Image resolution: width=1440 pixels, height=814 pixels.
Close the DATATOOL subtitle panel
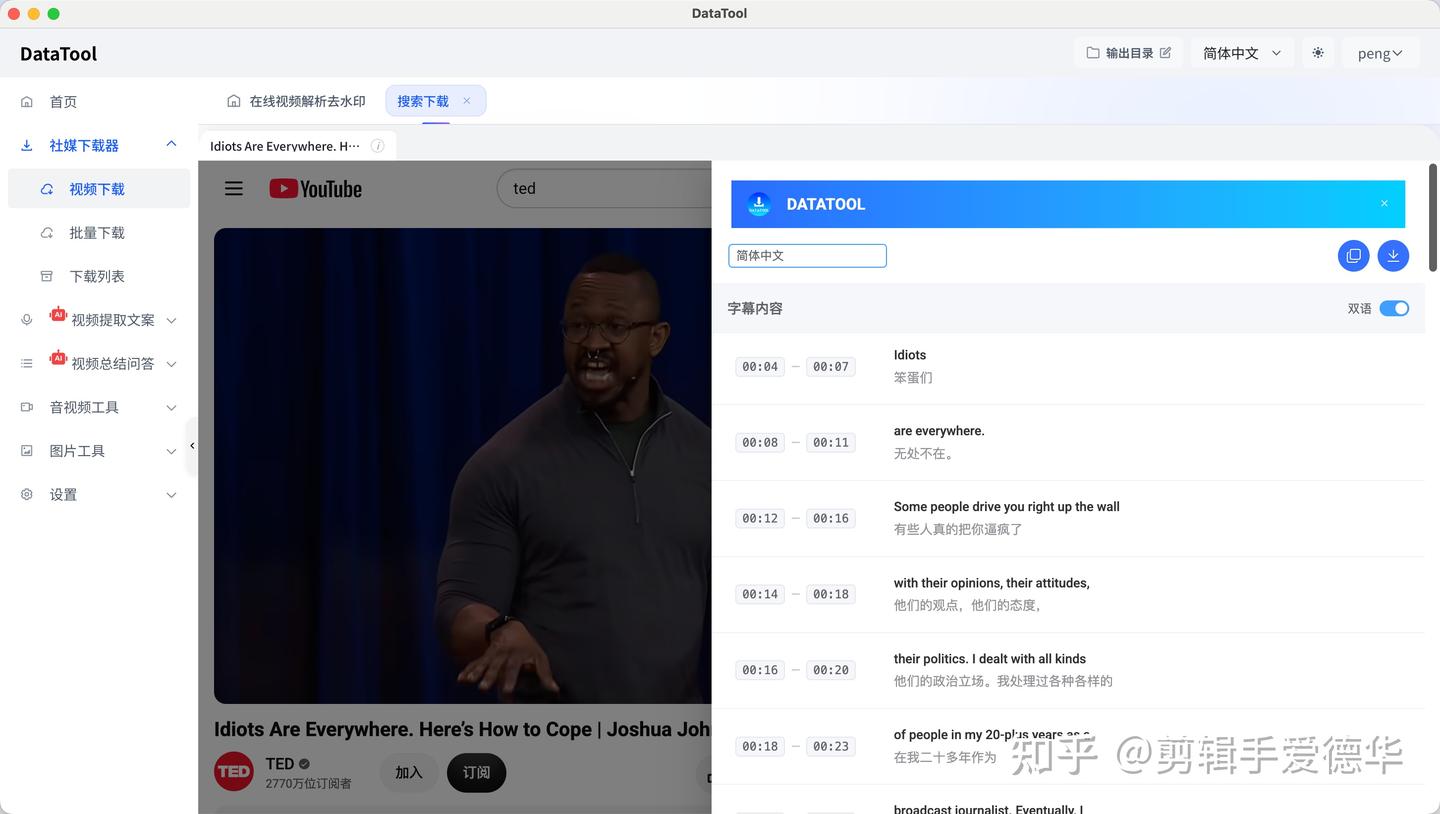pyautogui.click(x=1384, y=204)
